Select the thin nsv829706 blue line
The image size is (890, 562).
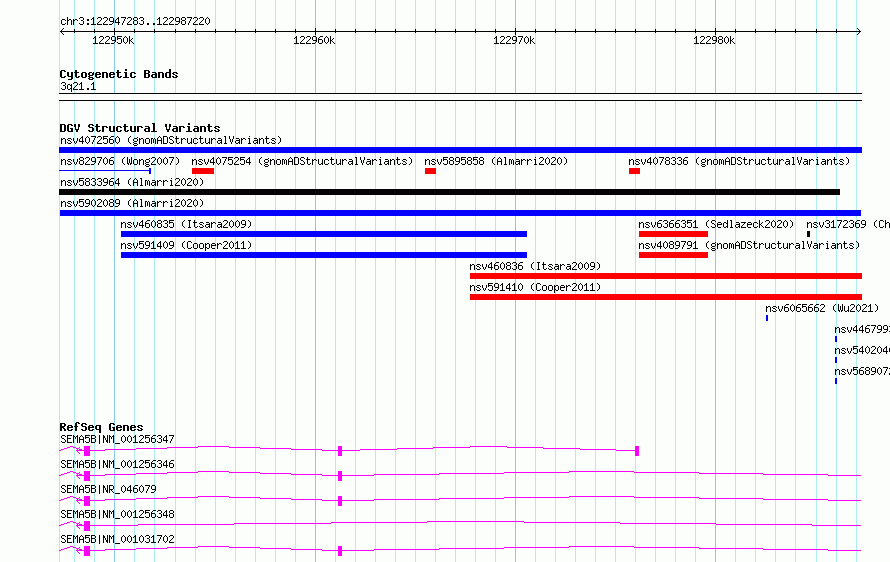pos(105,171)
